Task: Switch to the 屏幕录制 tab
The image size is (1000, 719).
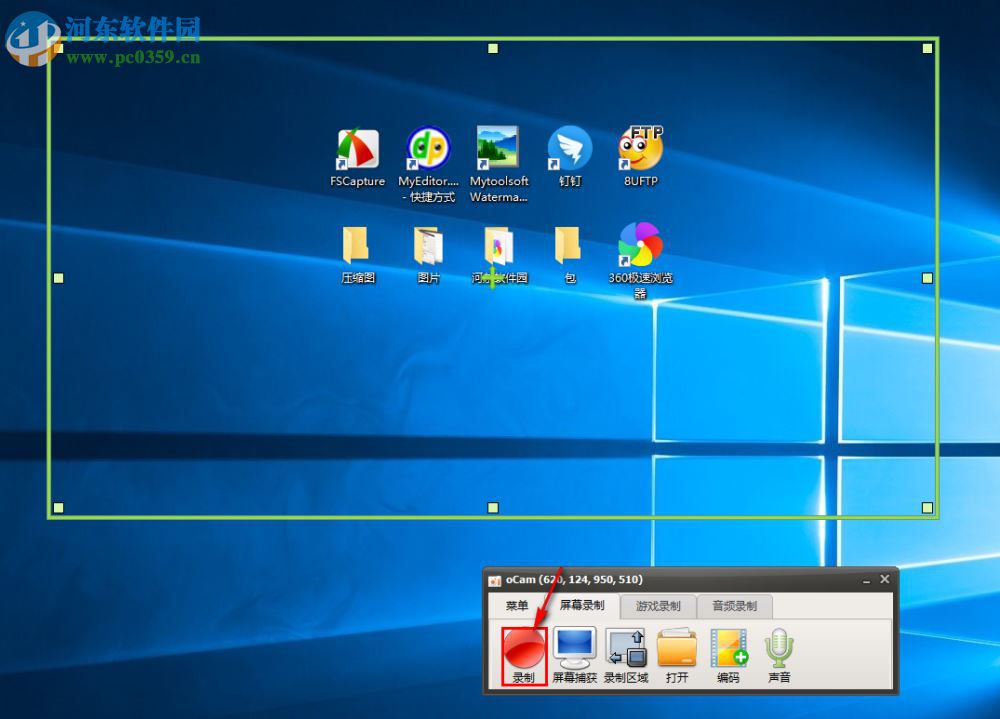Action: point(581,606)
